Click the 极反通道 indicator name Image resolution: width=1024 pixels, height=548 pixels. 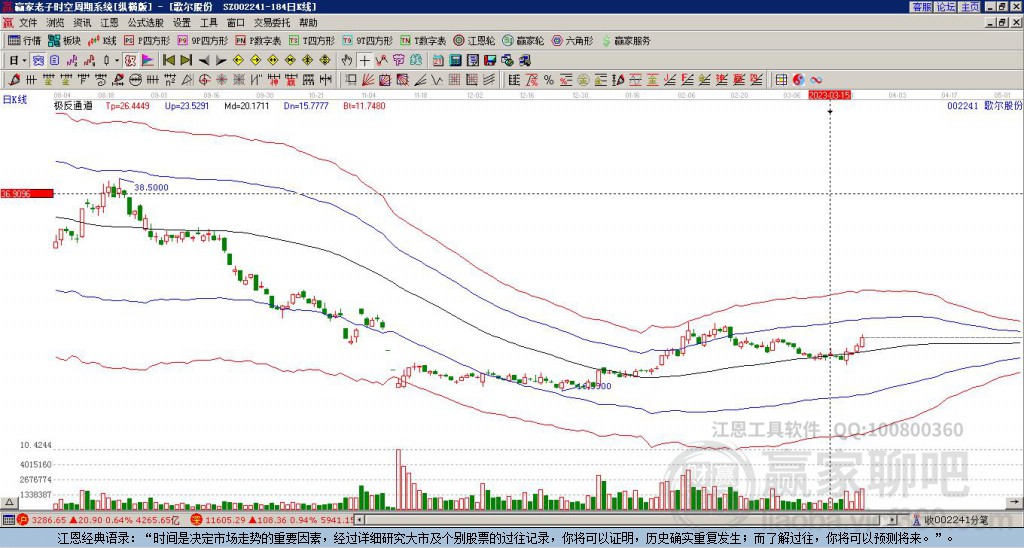(73, 105)
